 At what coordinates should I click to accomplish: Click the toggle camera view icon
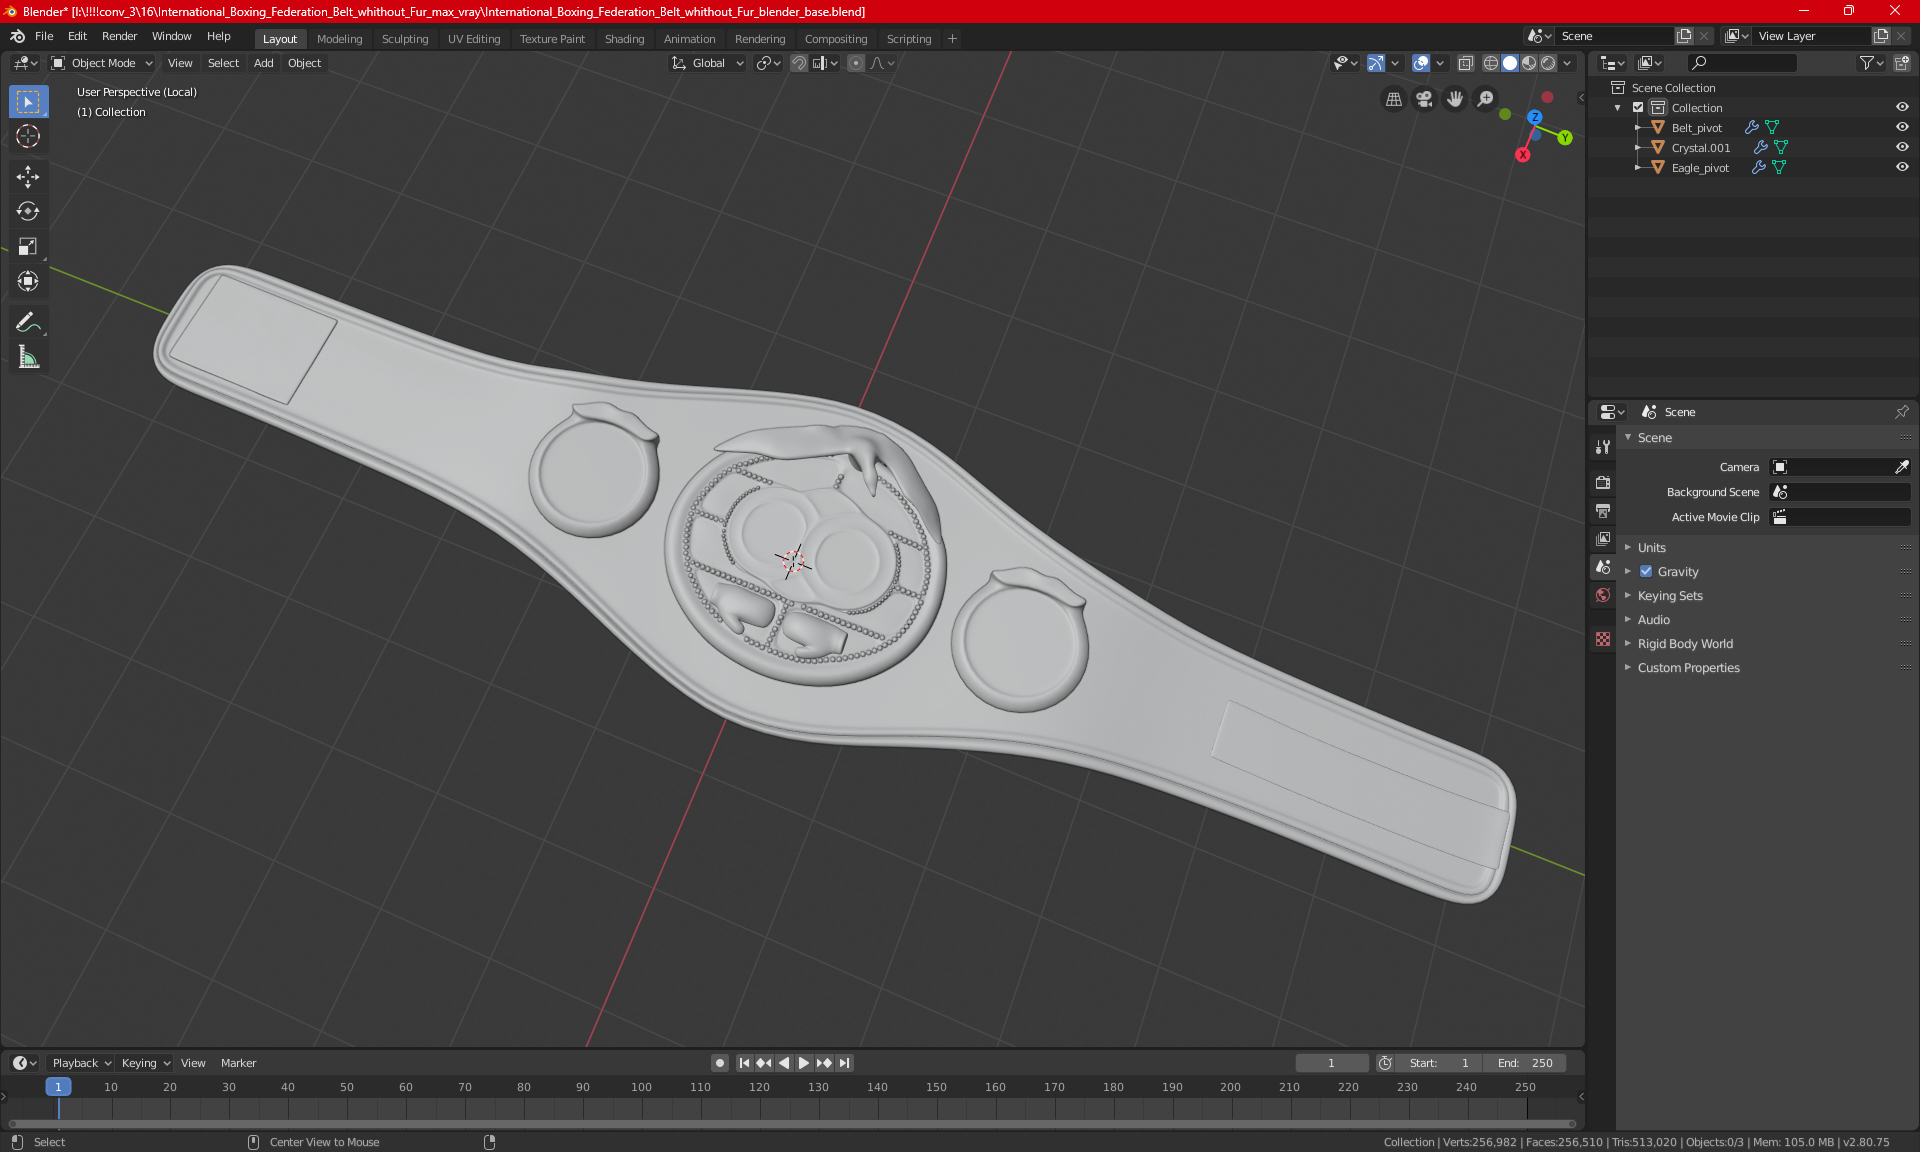pyautogui.click(x=1424, y=99)
